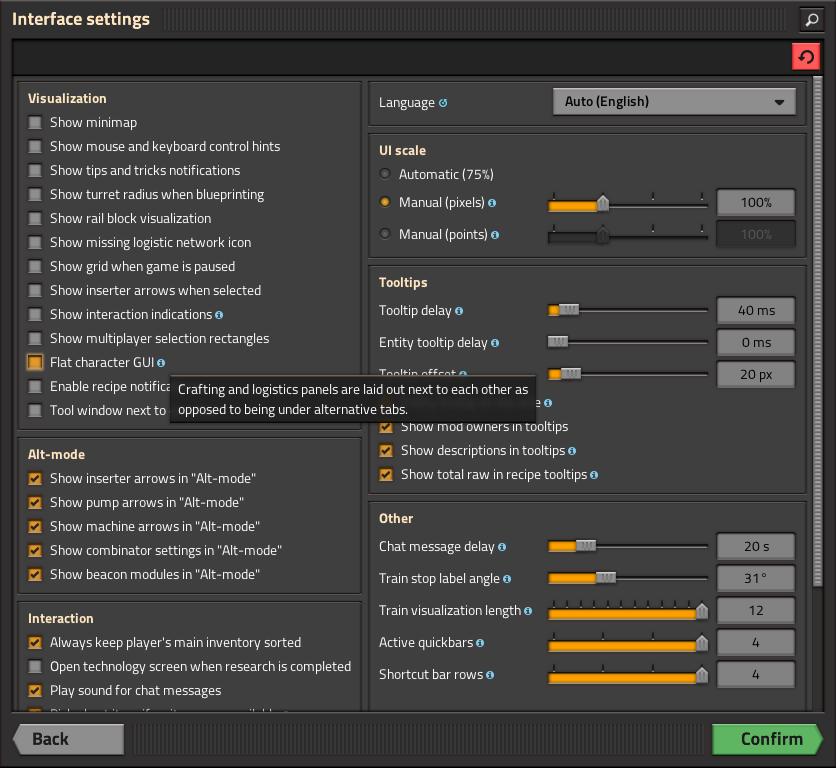Toggle Show missing logistic network icon
This screenshot has height=768, width=836.
click(35, 243)
